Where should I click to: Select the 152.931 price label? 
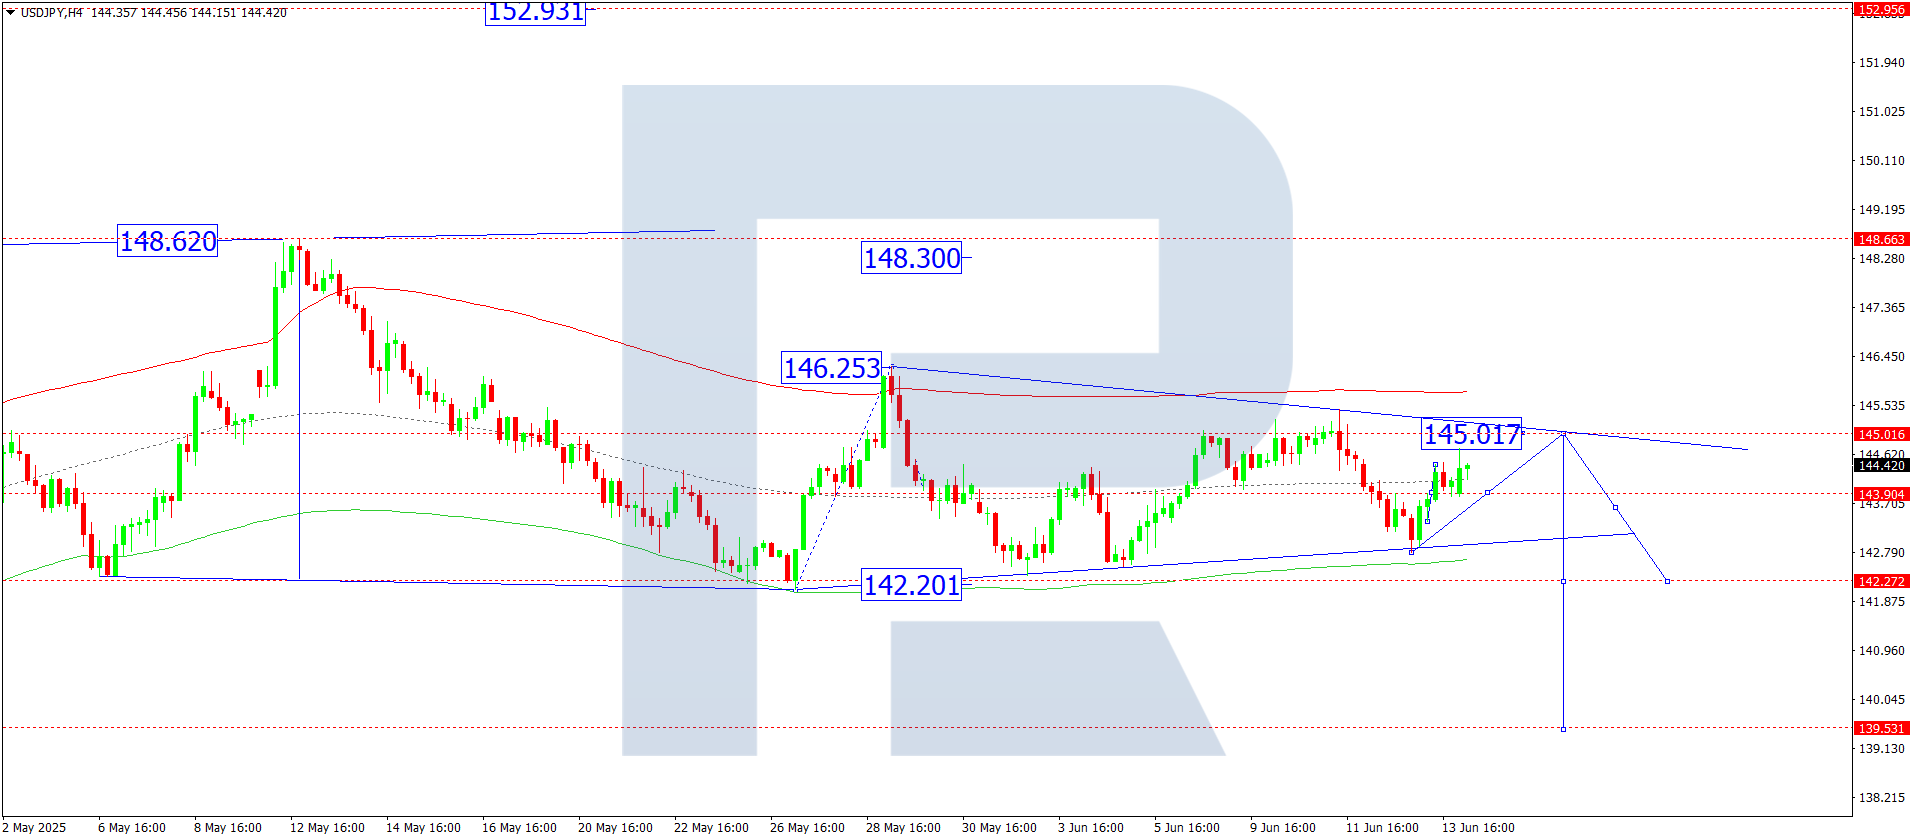[535, 13]
